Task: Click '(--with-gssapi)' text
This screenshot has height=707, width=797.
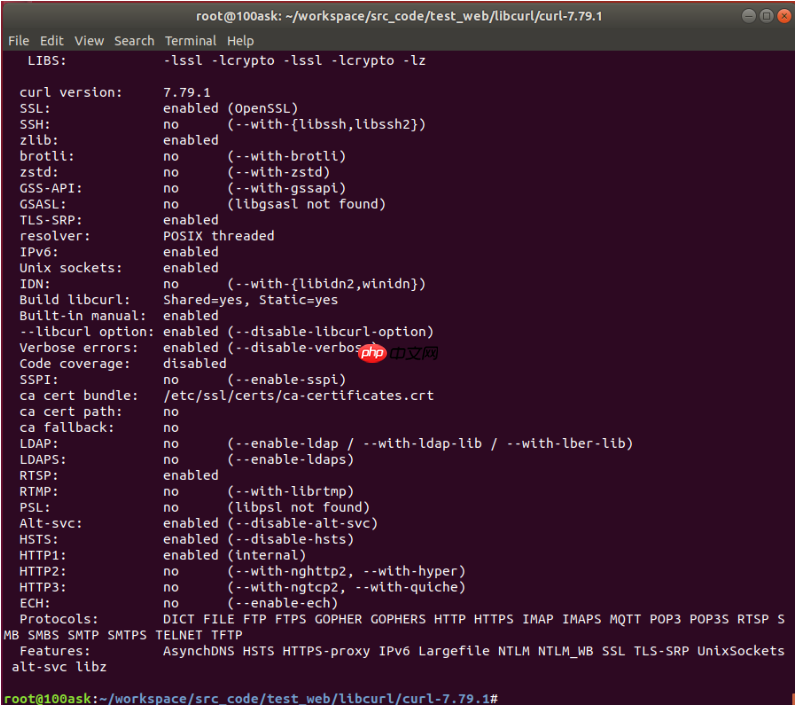Action: tap(287, 188)
